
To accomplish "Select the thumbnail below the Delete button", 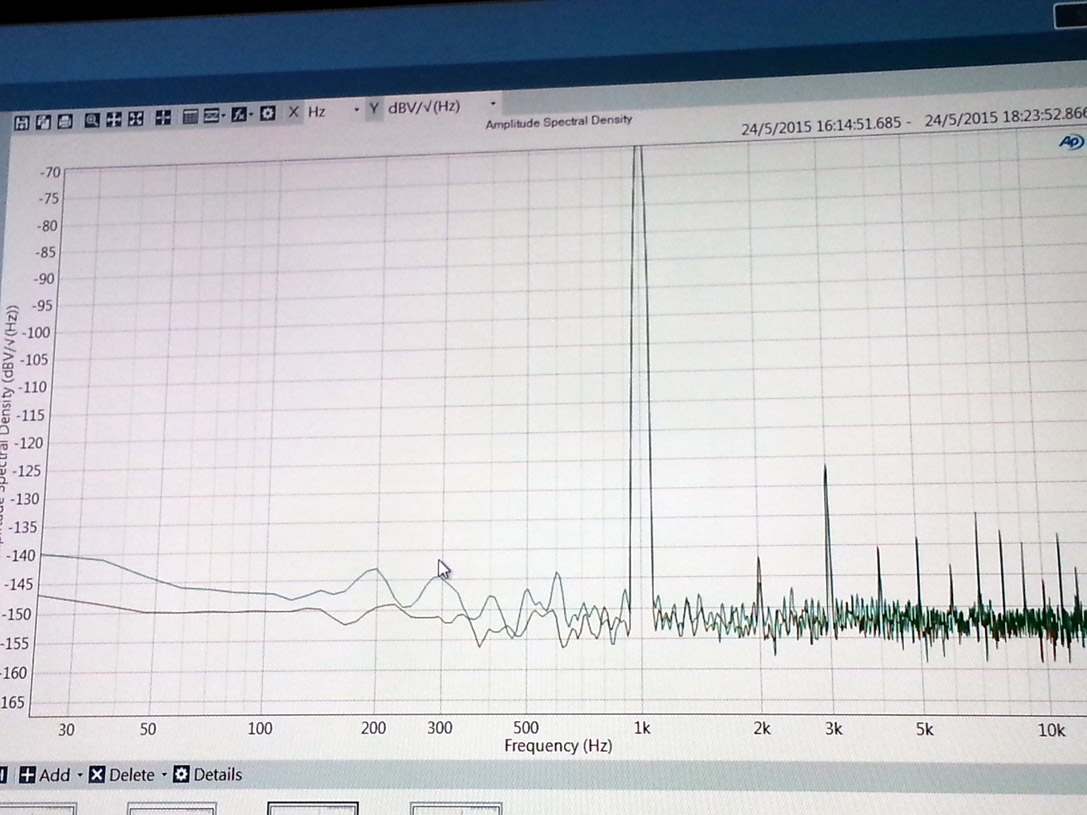I will point(172,809).
